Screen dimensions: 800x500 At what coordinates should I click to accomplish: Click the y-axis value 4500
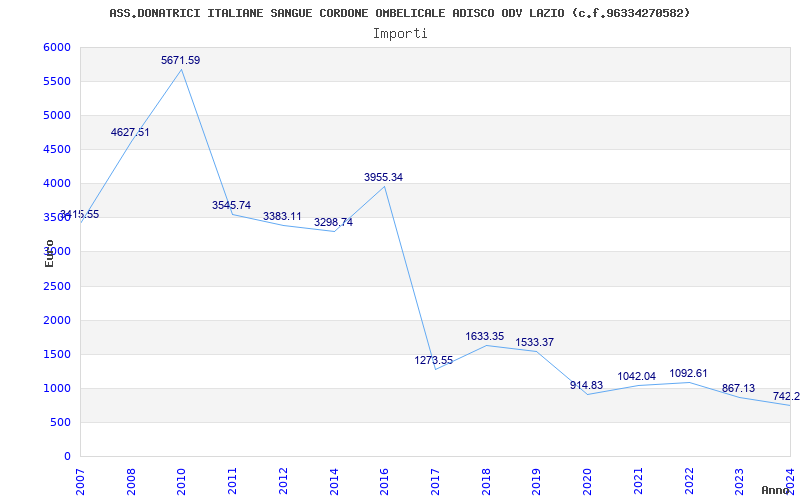[58, 149]
